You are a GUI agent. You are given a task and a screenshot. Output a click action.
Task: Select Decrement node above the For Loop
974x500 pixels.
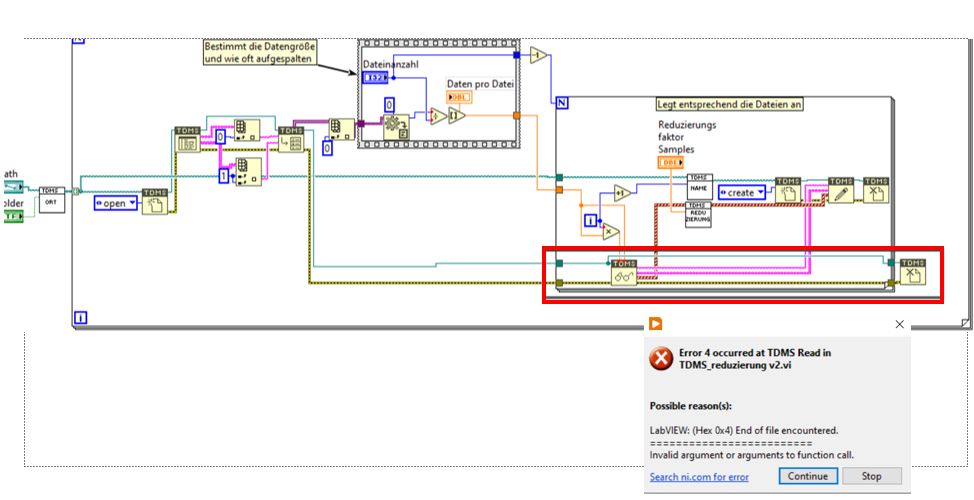(x=539, y=55)
